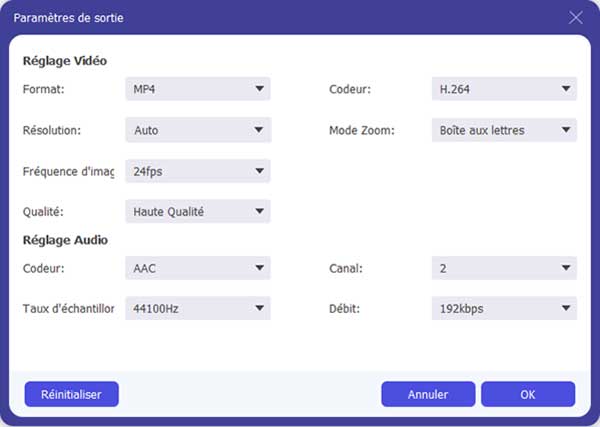Close the Paramètres de sortie dialog
The width and height of the screenshot is (600, 427).
(576, 17)
